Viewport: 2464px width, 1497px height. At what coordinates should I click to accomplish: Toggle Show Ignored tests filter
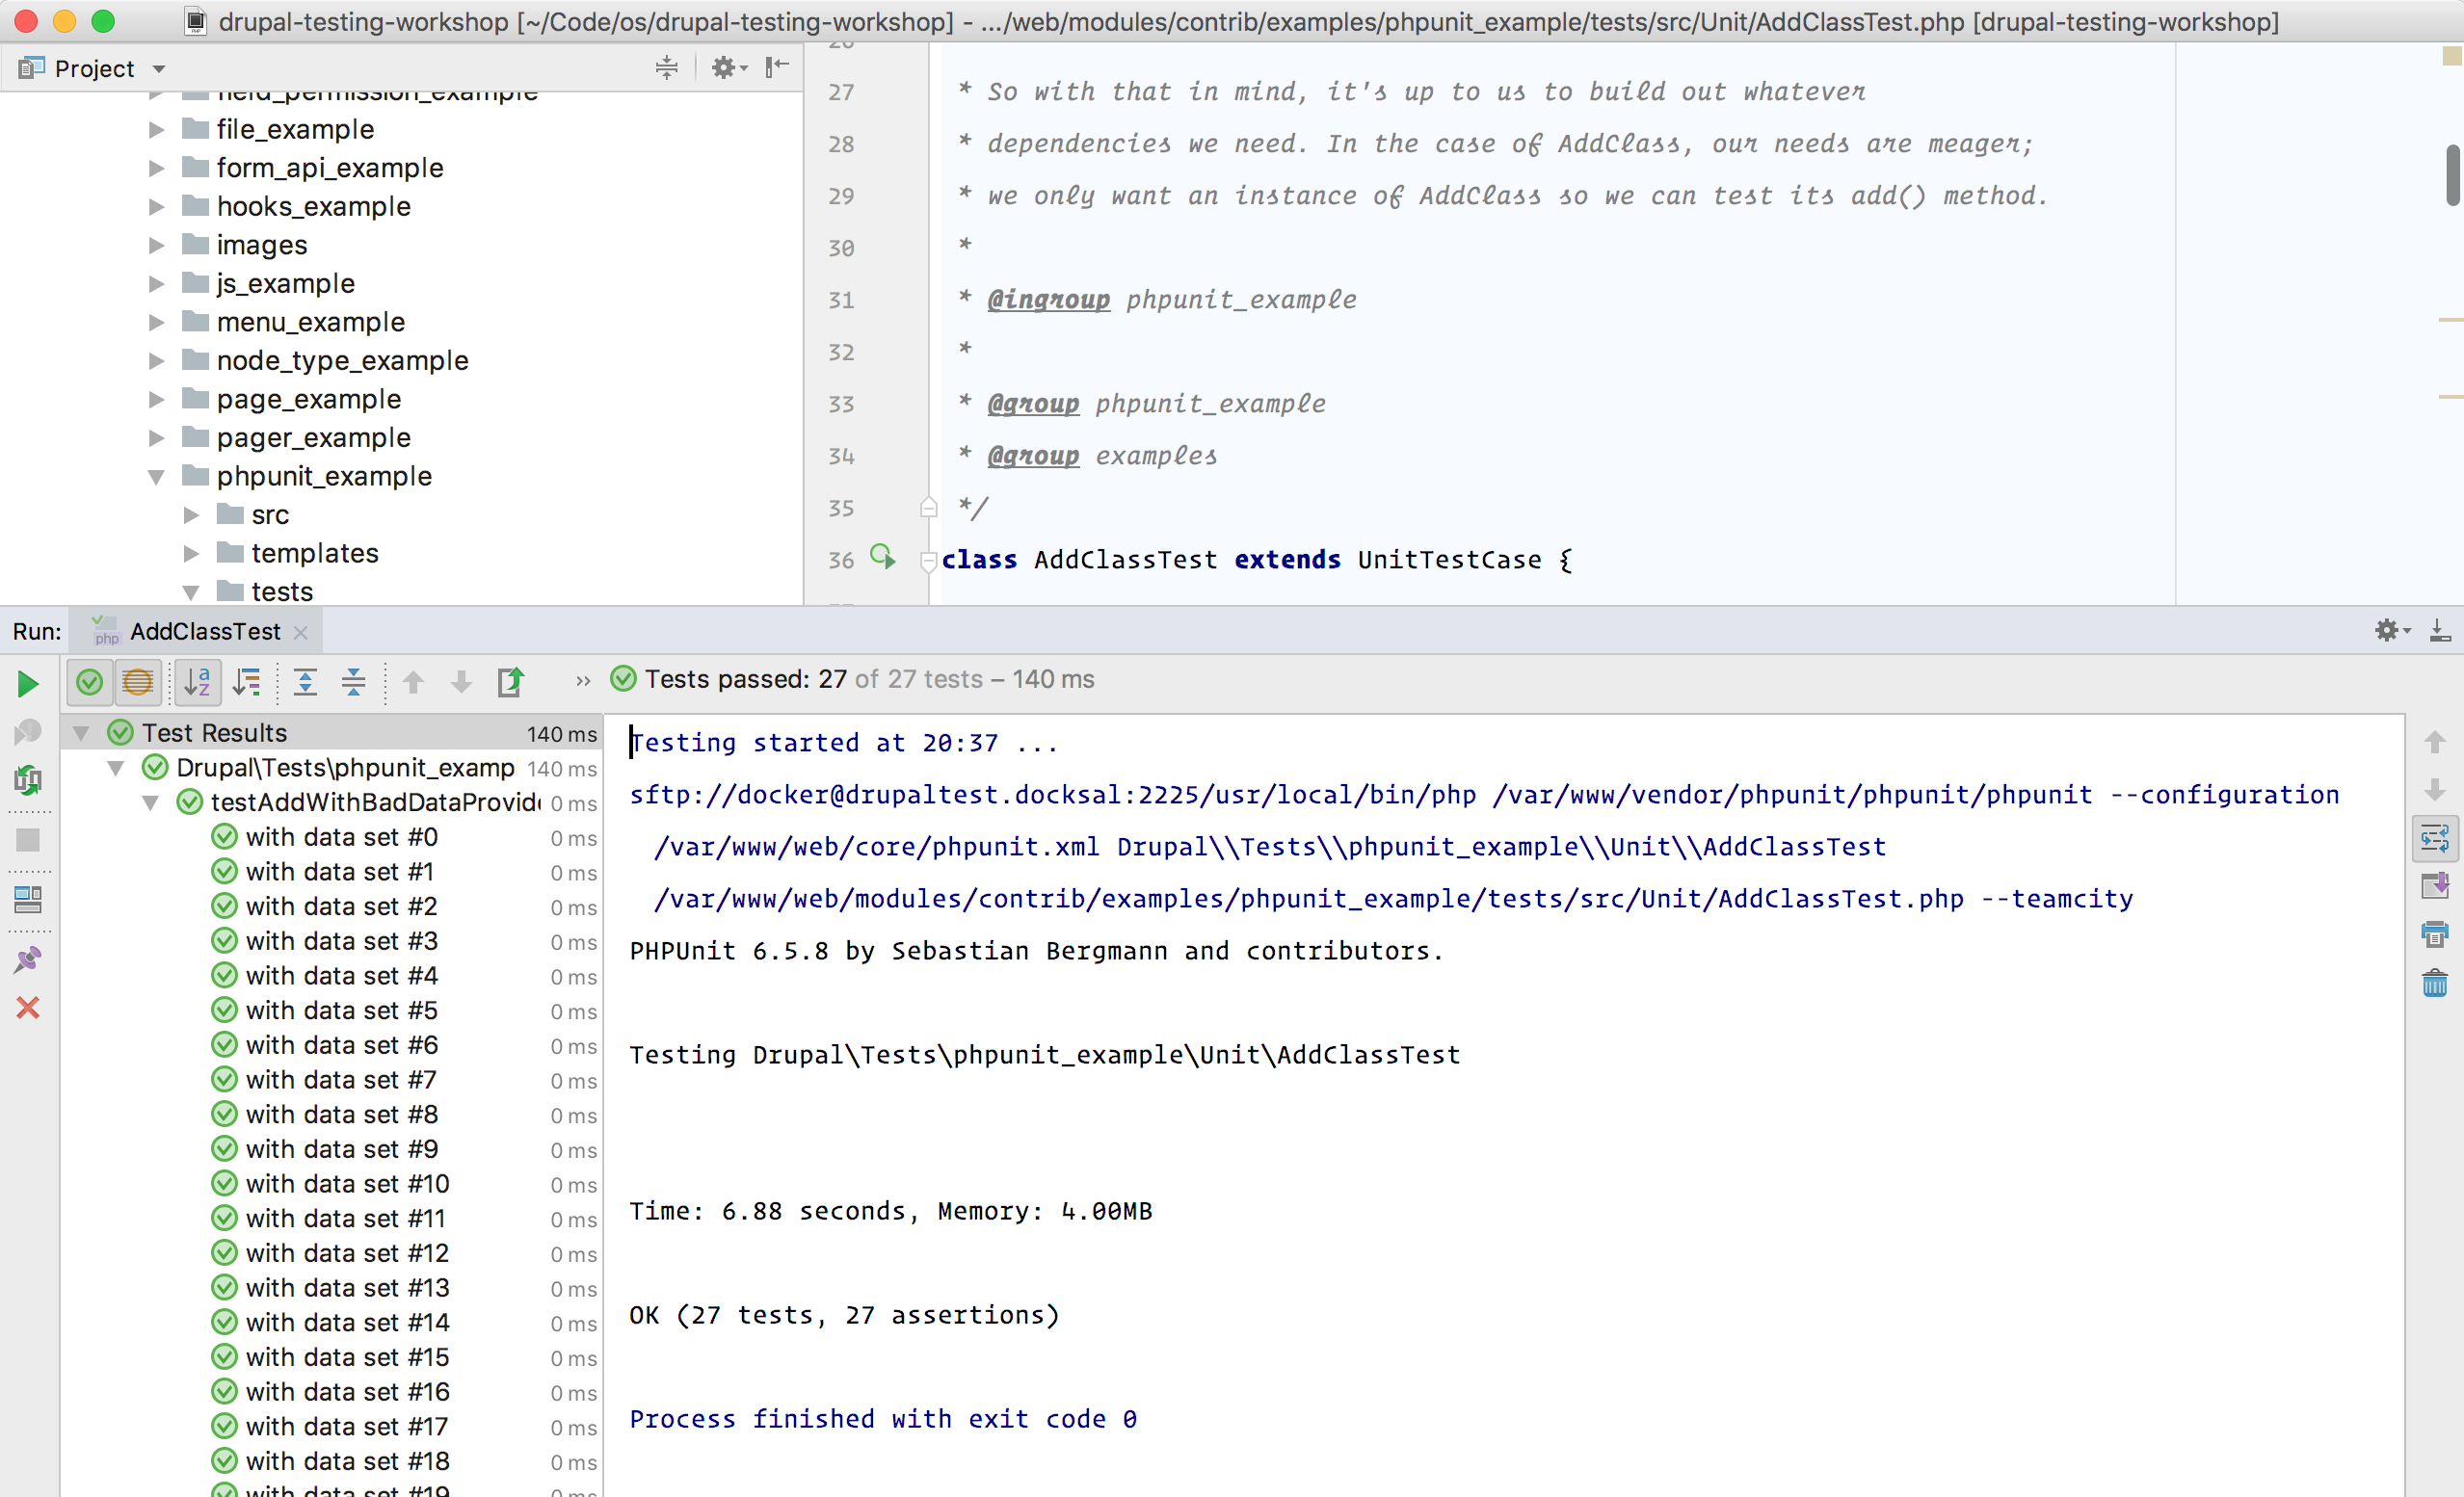tap(138, 682)
